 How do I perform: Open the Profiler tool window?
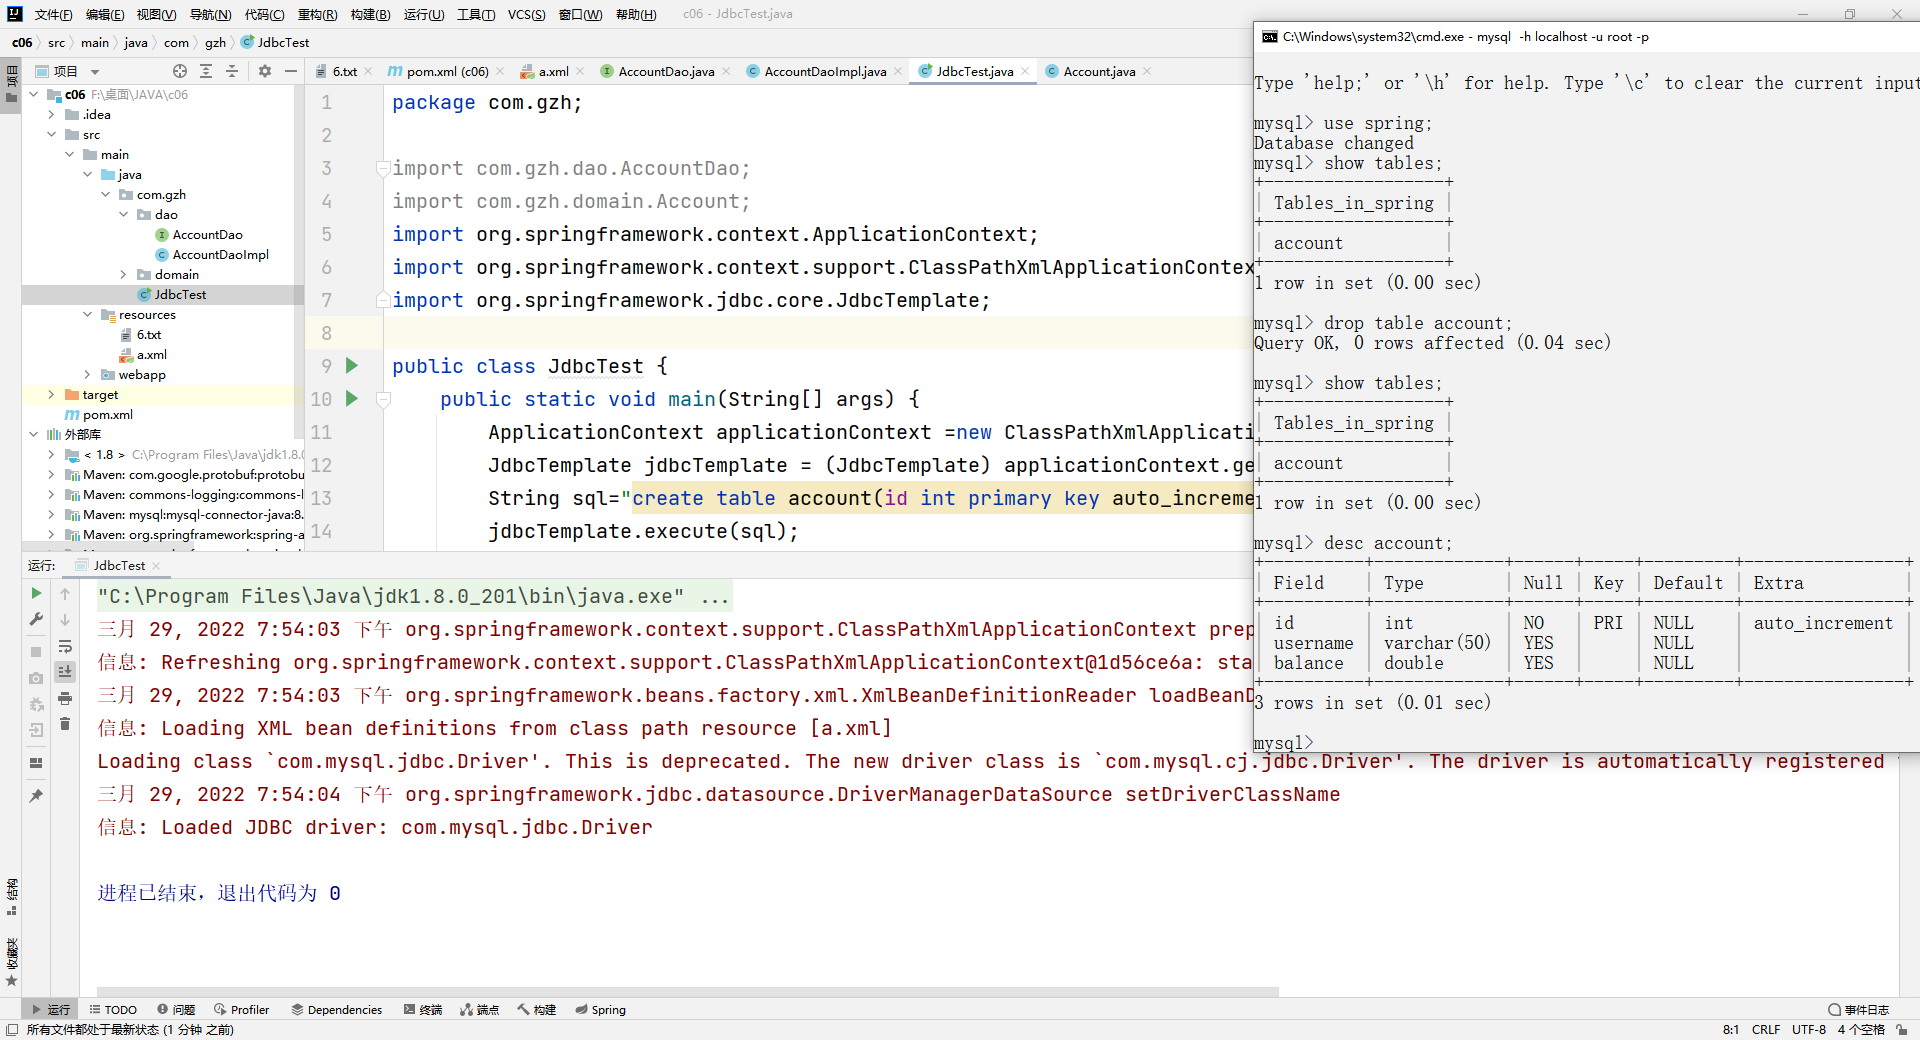tap(241, 1010)
